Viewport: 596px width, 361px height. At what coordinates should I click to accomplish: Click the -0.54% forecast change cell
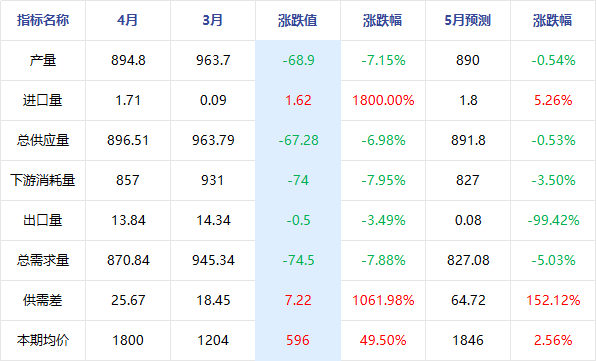point(553,60)
